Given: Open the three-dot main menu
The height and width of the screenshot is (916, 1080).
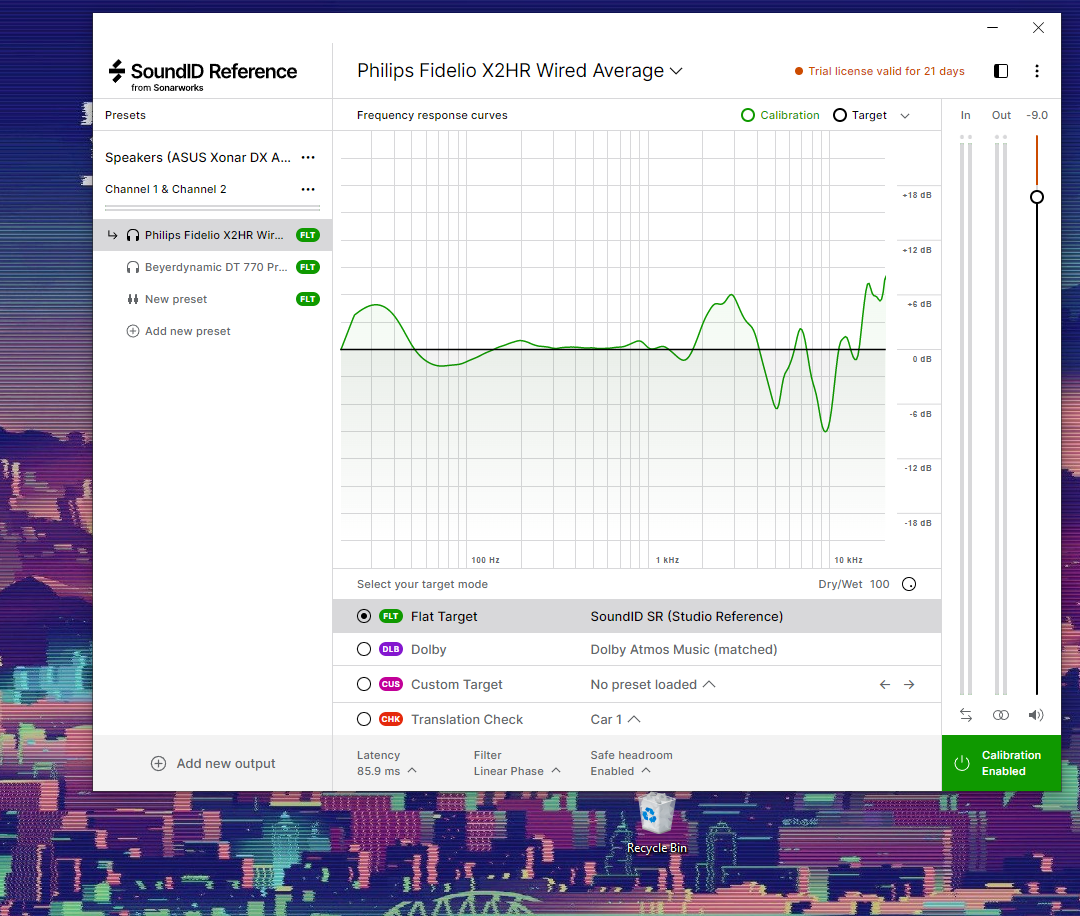Looking at the screenshot, I should click(x=1037, y=71).
